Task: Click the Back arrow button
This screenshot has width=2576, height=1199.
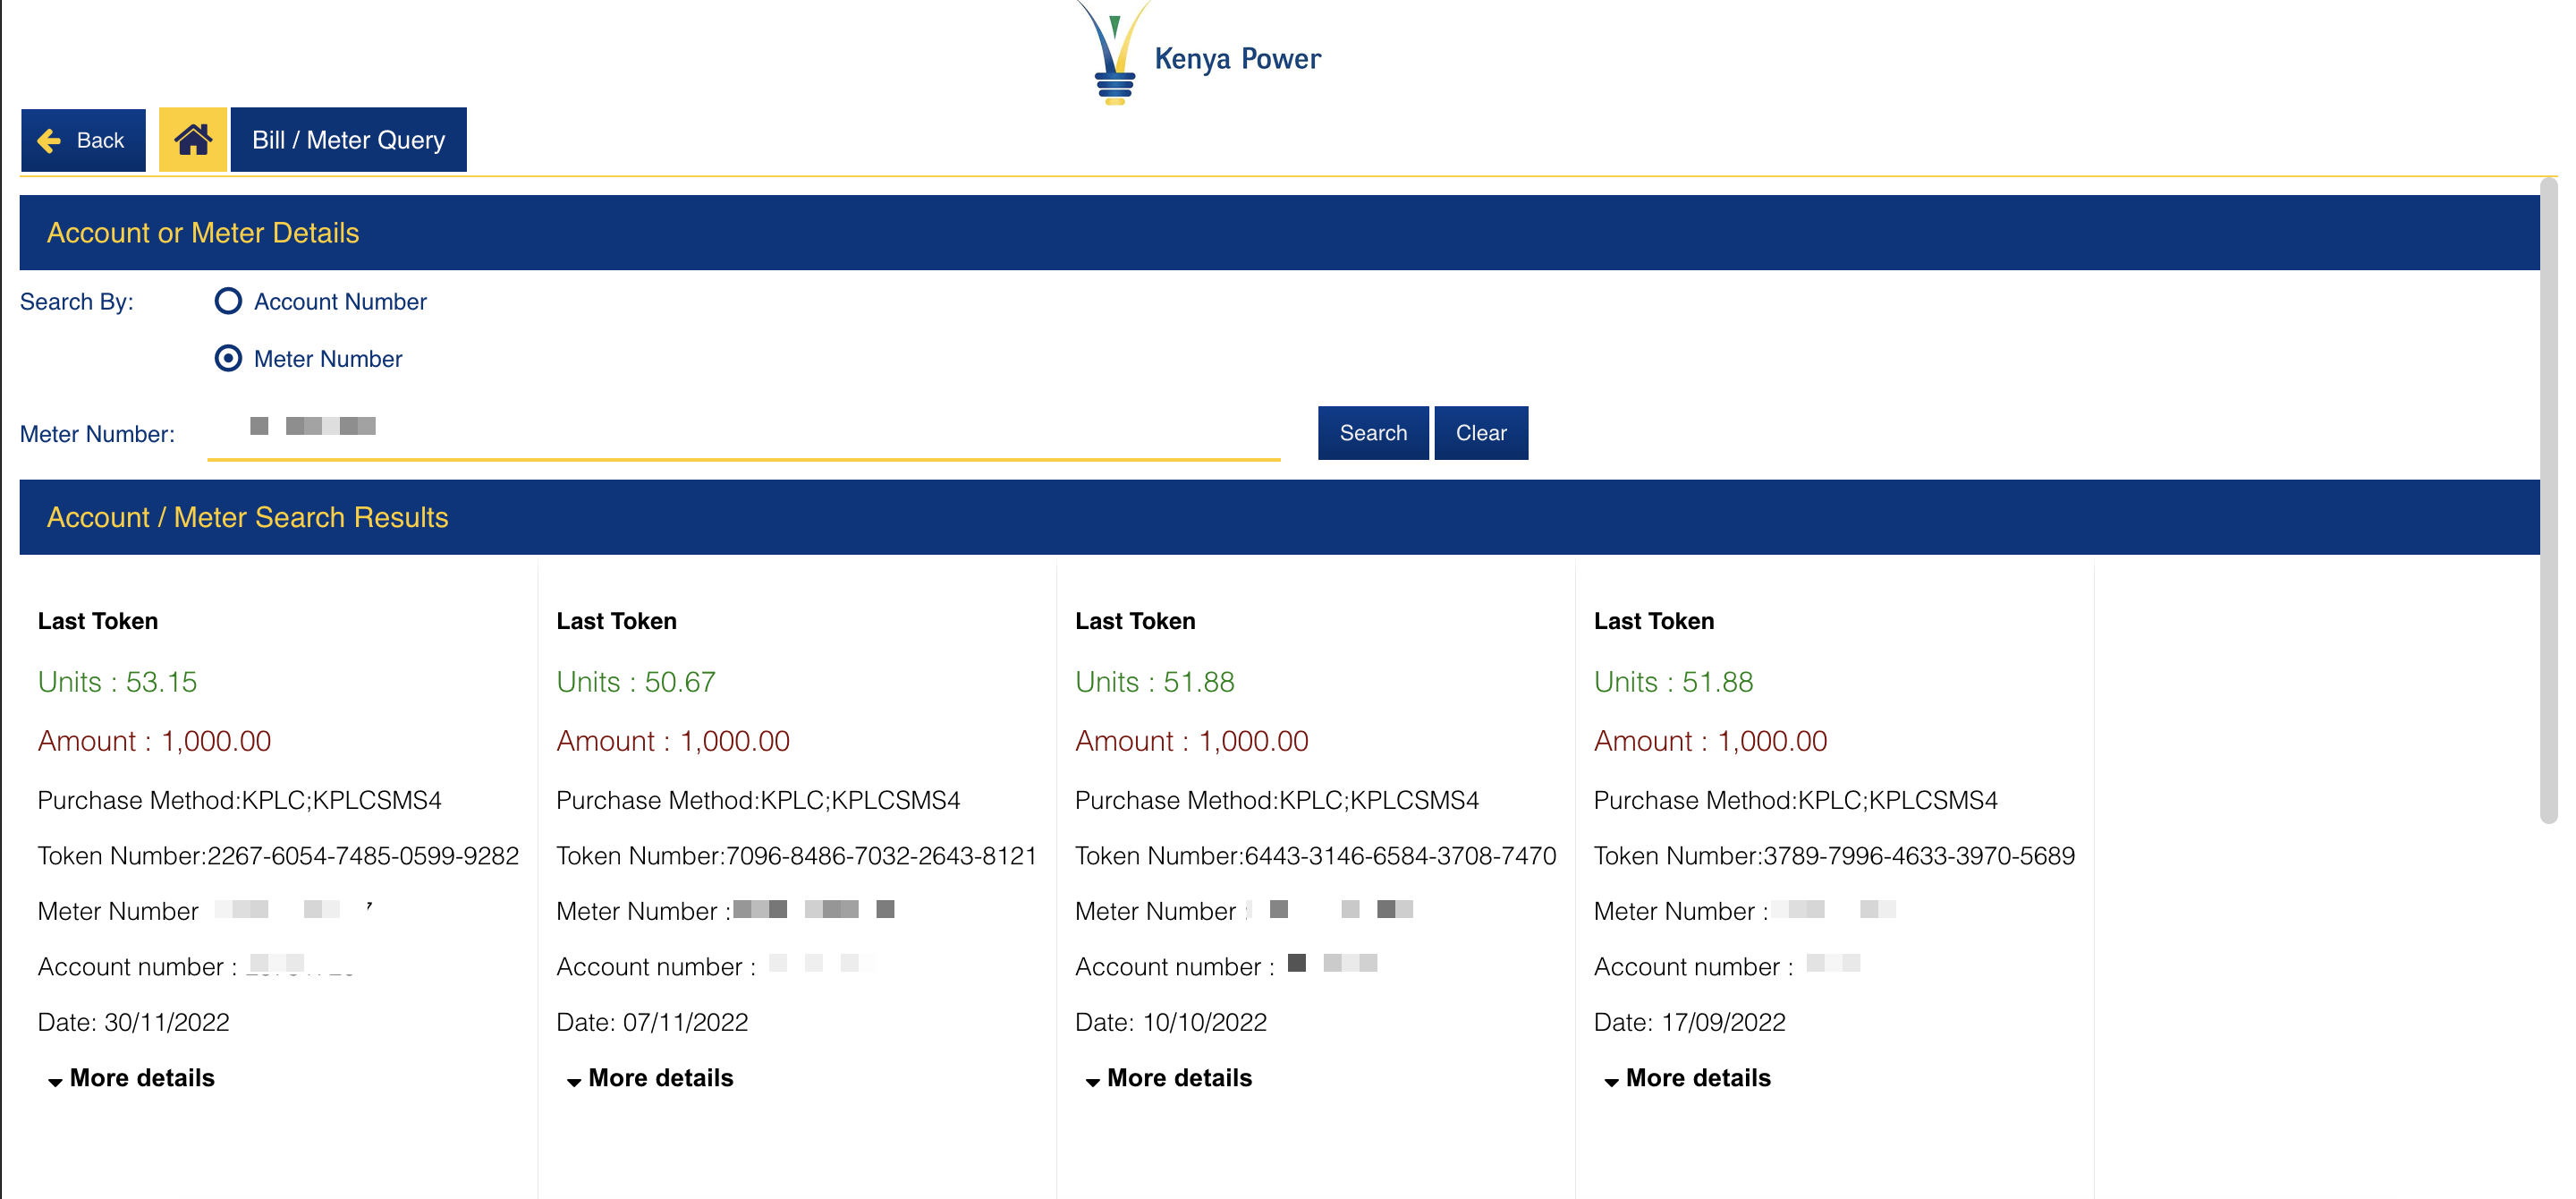Action: pos(83,140)
